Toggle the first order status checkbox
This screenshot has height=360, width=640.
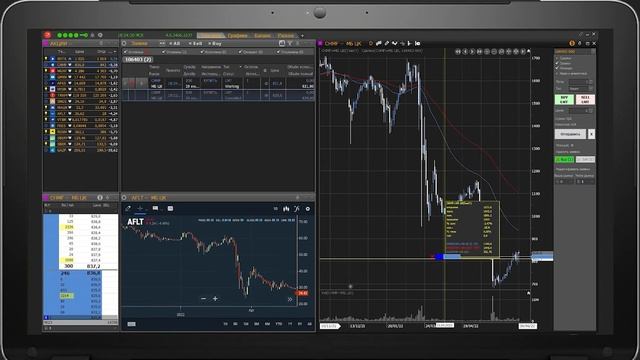click(x=126, y=52)
